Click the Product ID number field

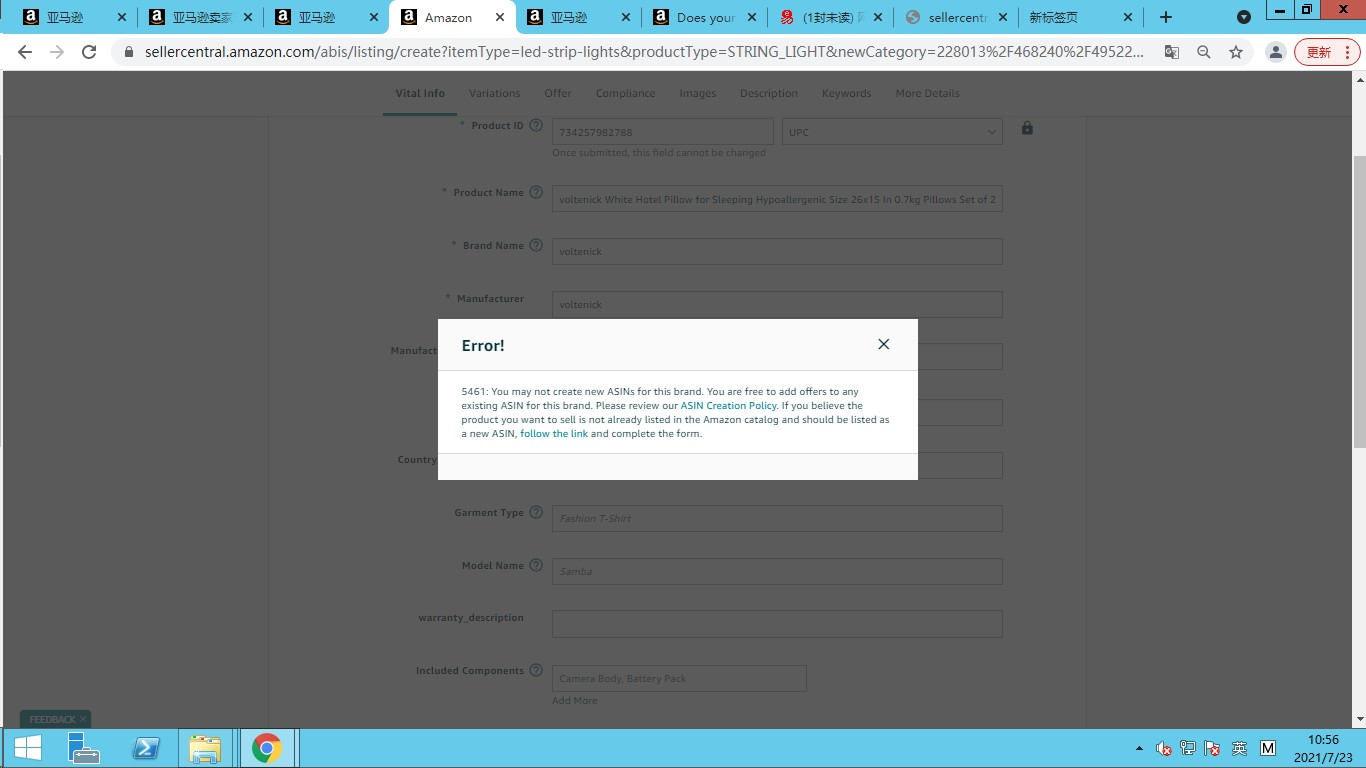point(663,132)
